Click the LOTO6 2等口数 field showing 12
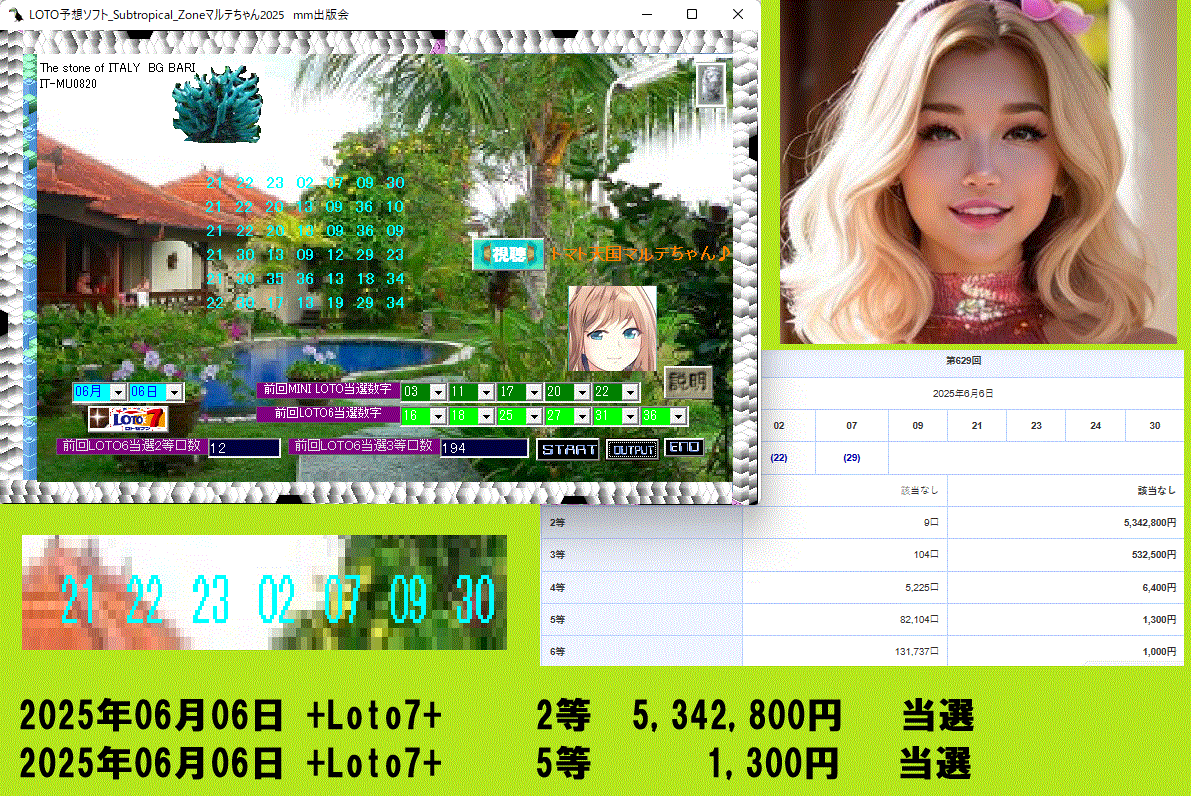 tap(244, 448)
